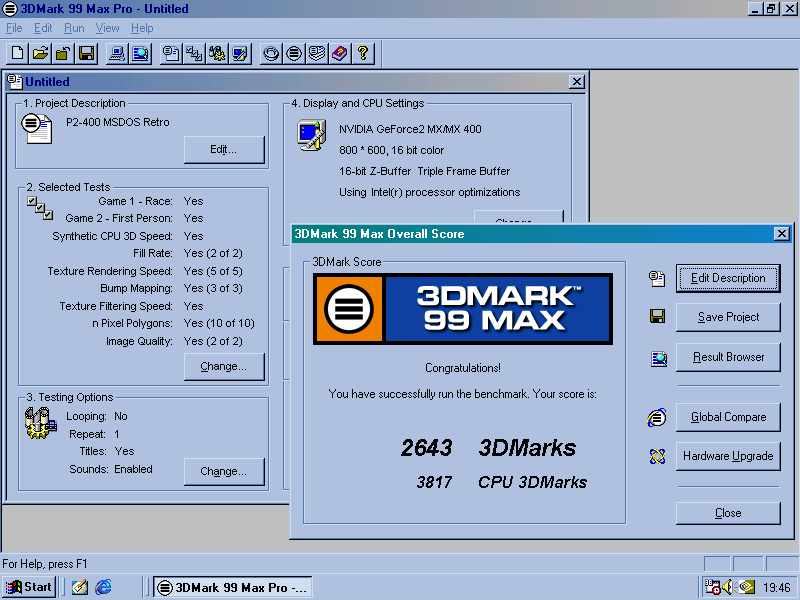Image resolution: width=800 pixels, height=600 pixels.
Task: Click the Hardware Upgrade button
Action: click(x=728, y=456)
